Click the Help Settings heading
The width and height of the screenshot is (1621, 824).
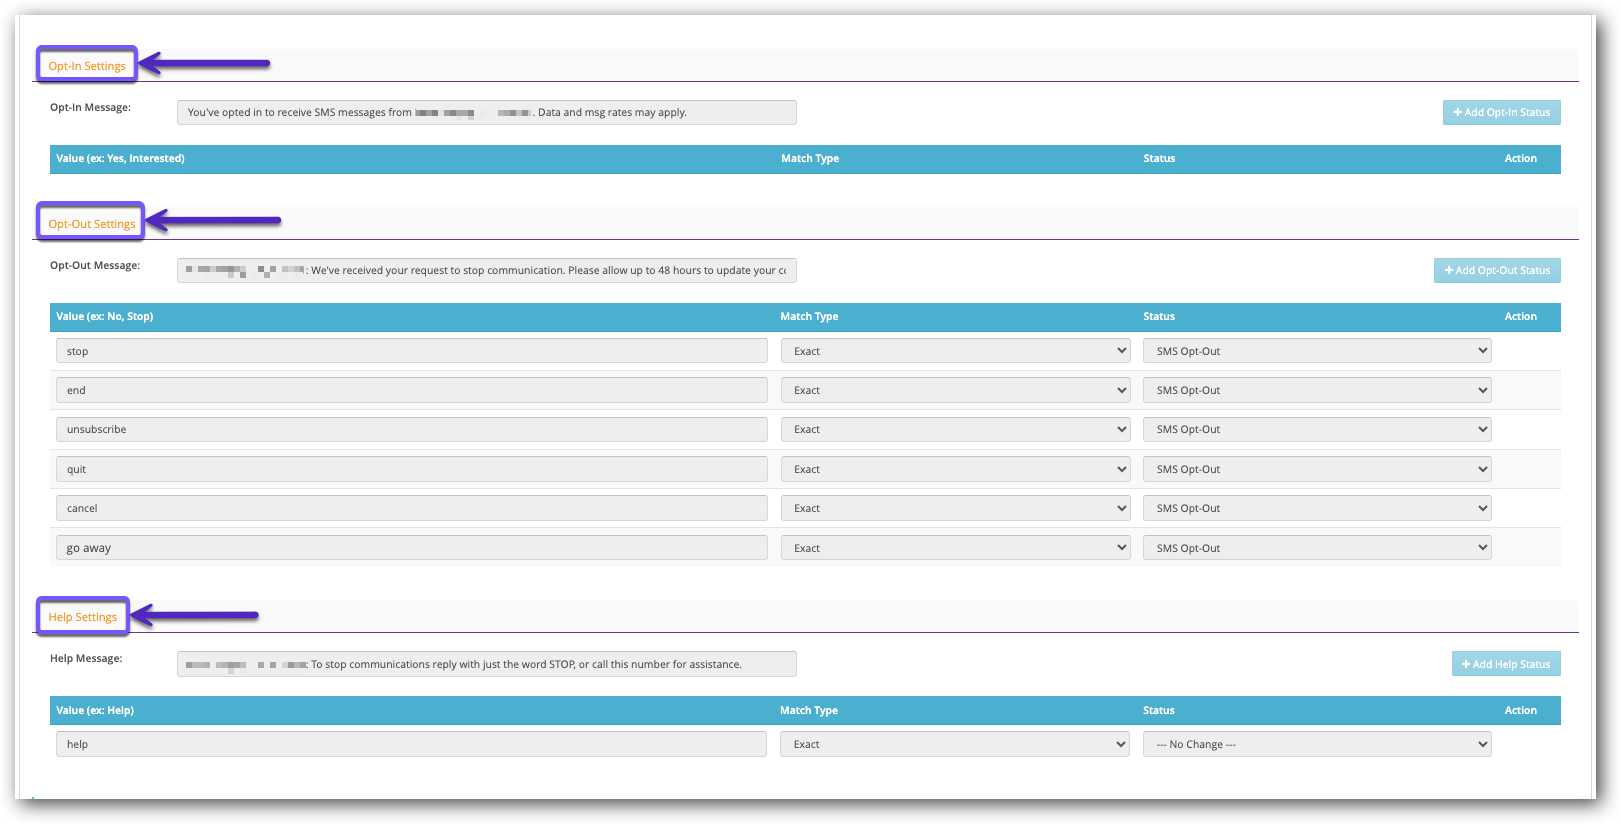(83, 617)
